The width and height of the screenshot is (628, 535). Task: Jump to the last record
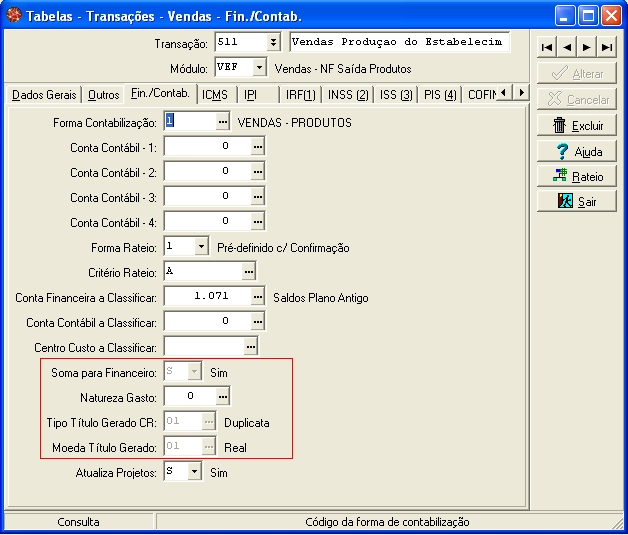tap(606, 47)
